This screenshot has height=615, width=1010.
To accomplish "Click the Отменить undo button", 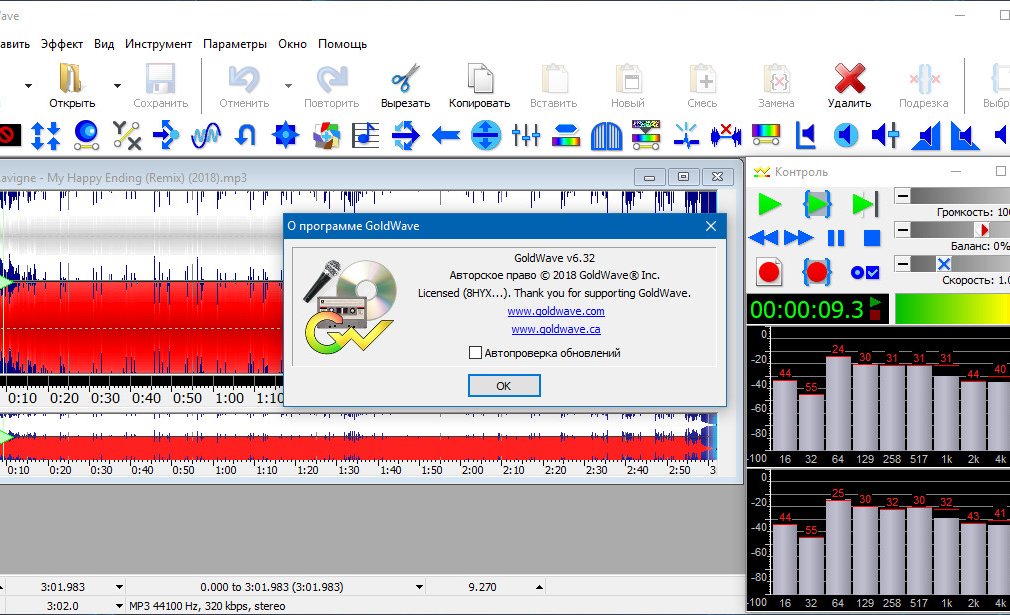I will [x=244, y=85].
